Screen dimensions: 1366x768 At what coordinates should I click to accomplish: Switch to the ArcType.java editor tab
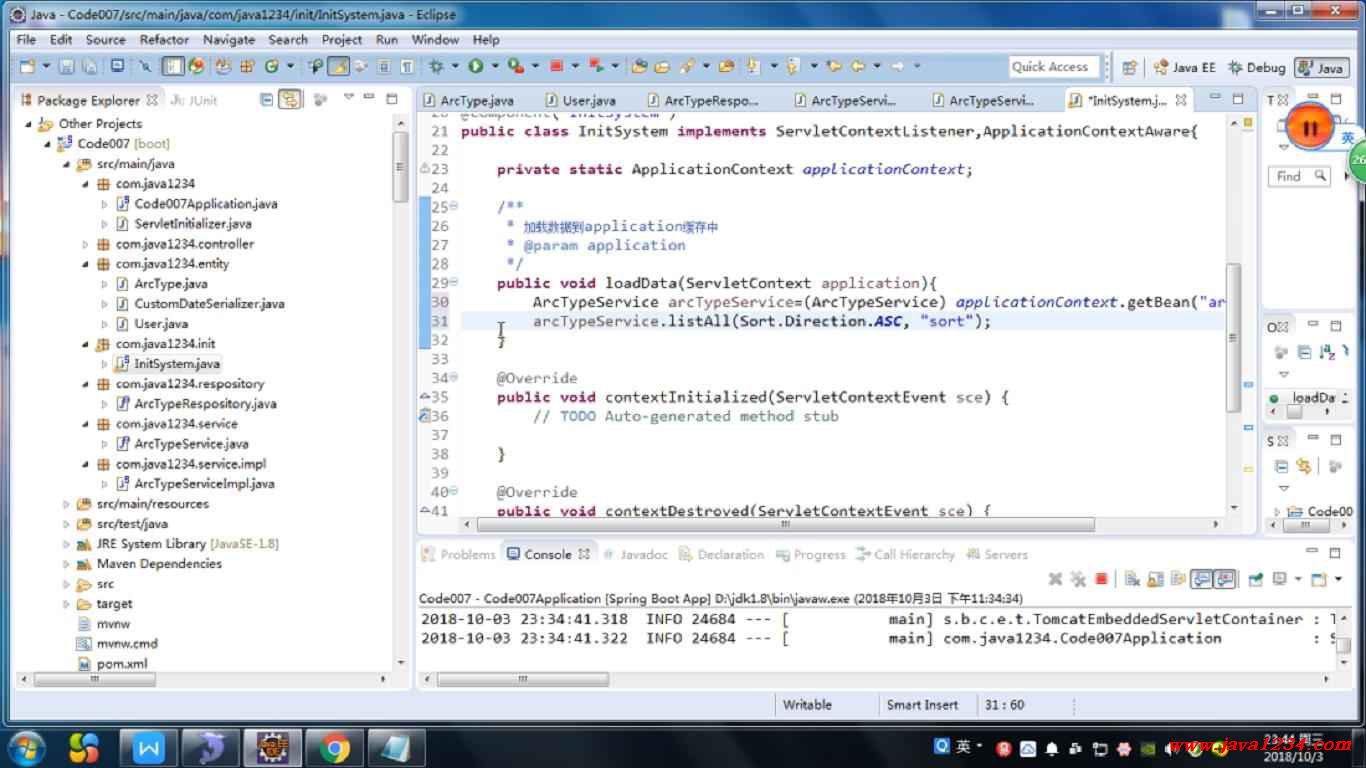pos(468,100)
